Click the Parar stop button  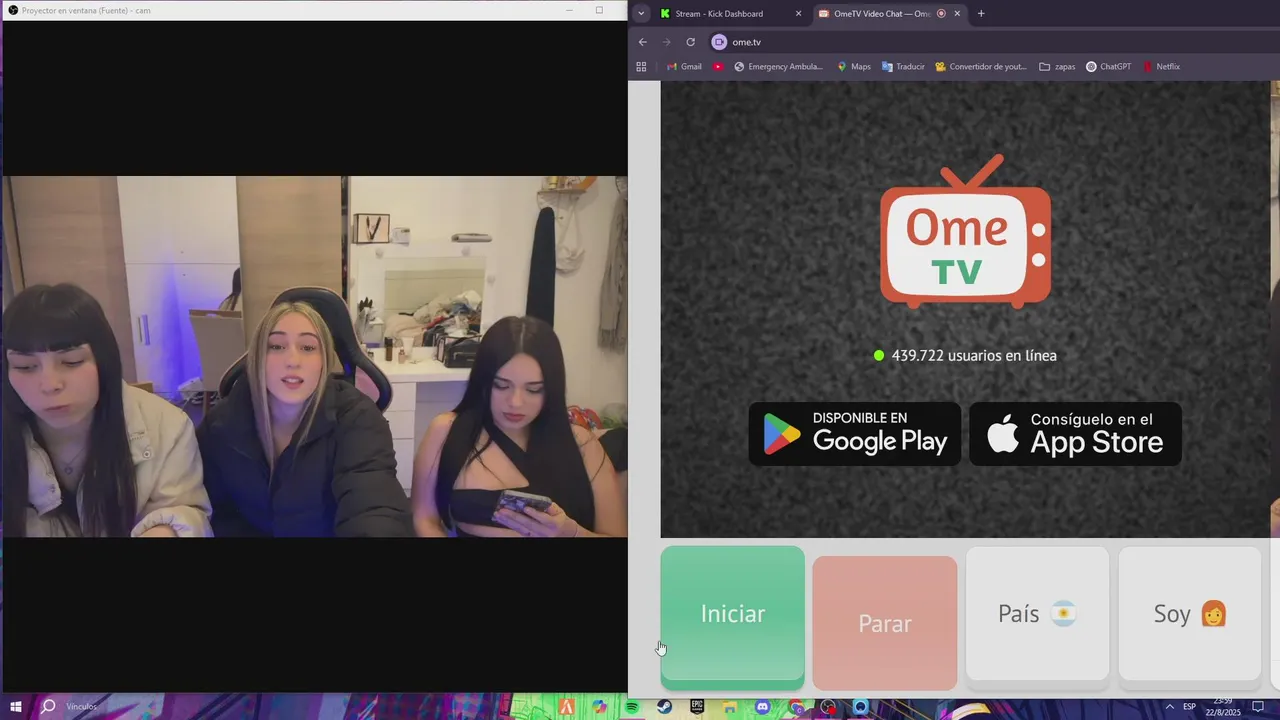click(x=885, y=623)
